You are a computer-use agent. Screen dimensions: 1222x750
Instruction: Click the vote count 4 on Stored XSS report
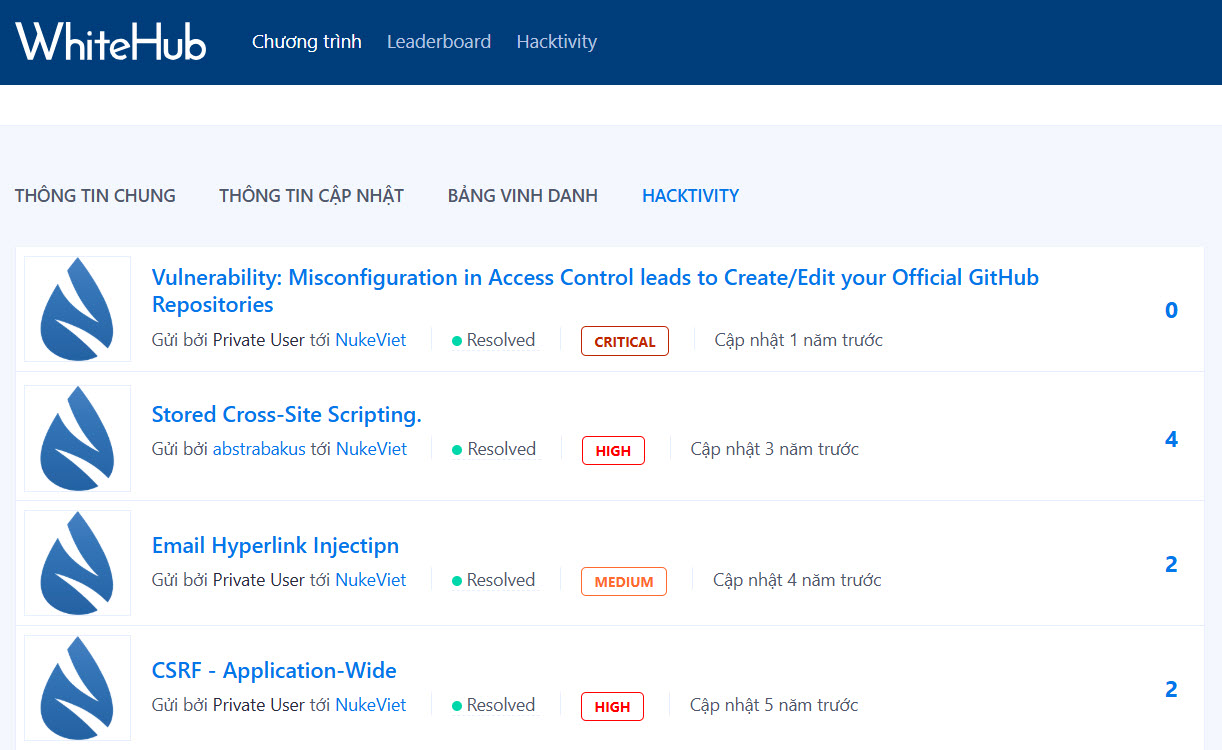[1172, 439]
